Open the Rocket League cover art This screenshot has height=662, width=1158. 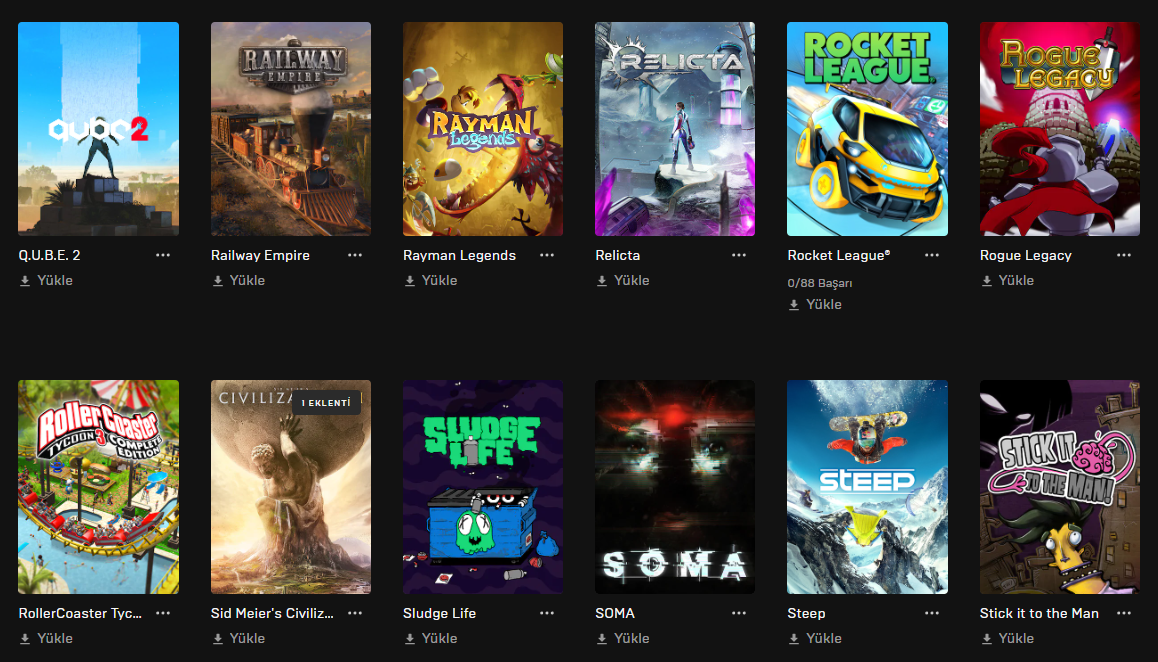(867, 129)
